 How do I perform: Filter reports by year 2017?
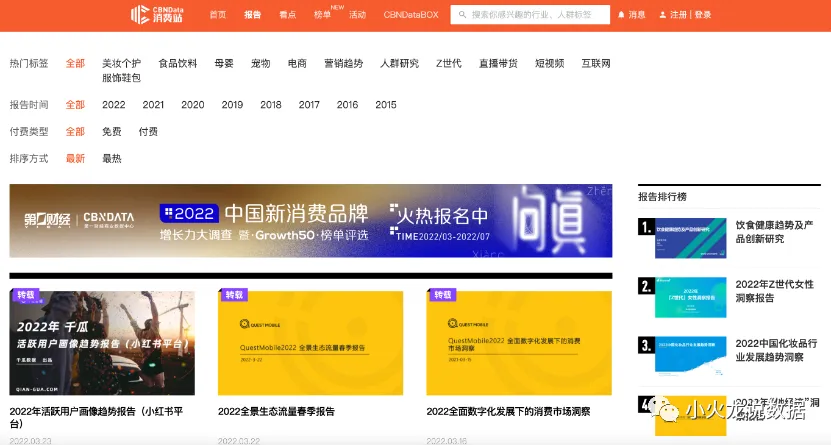309,105
